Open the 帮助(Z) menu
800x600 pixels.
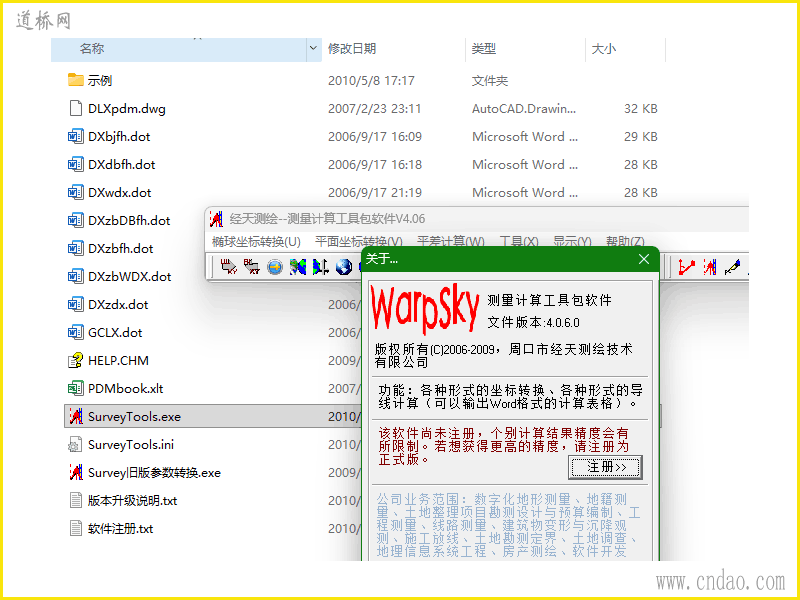pos(625,241)
